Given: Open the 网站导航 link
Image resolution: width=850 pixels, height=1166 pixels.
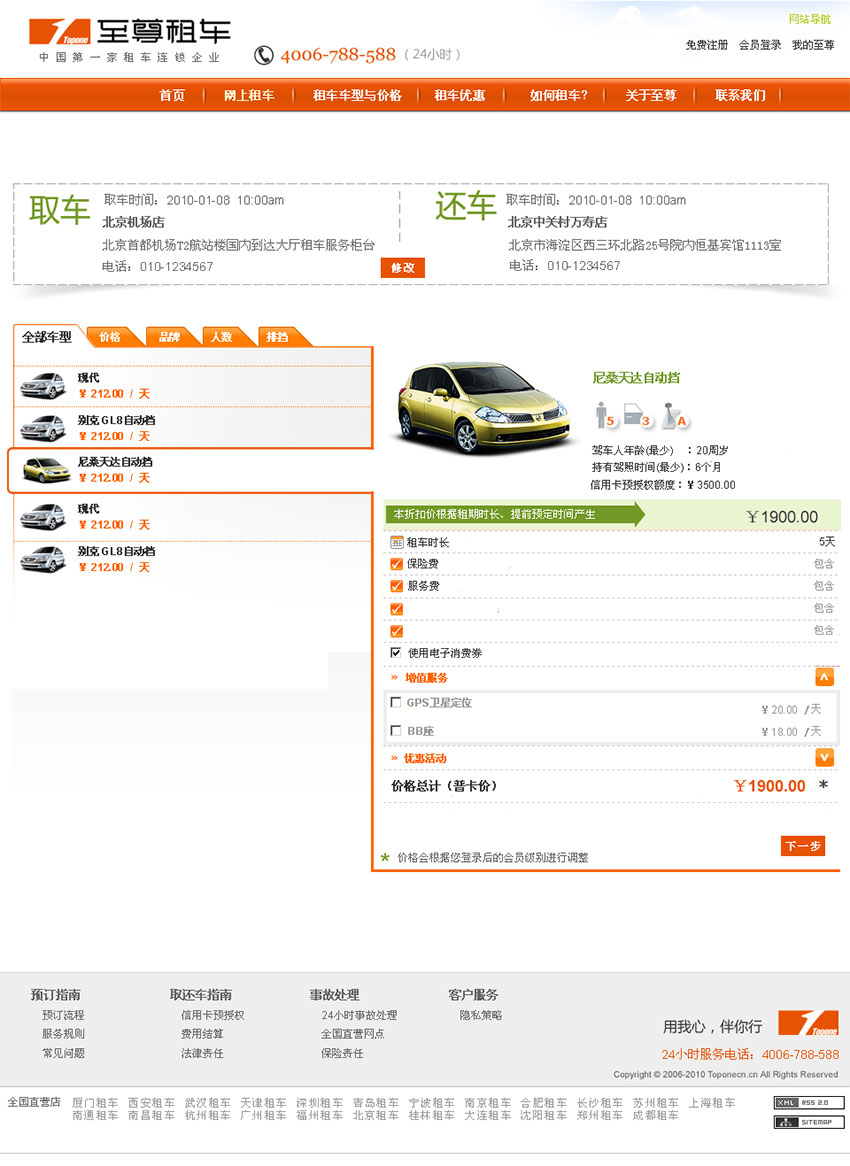Looking at the screenshot, I should 810,19.
